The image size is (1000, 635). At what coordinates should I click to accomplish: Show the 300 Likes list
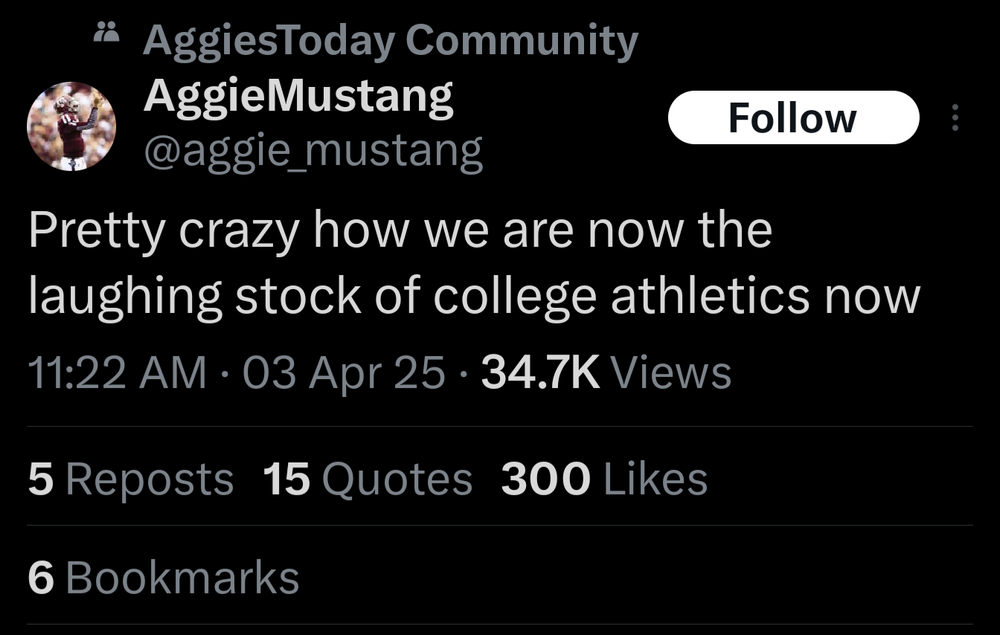coord(604,479)
